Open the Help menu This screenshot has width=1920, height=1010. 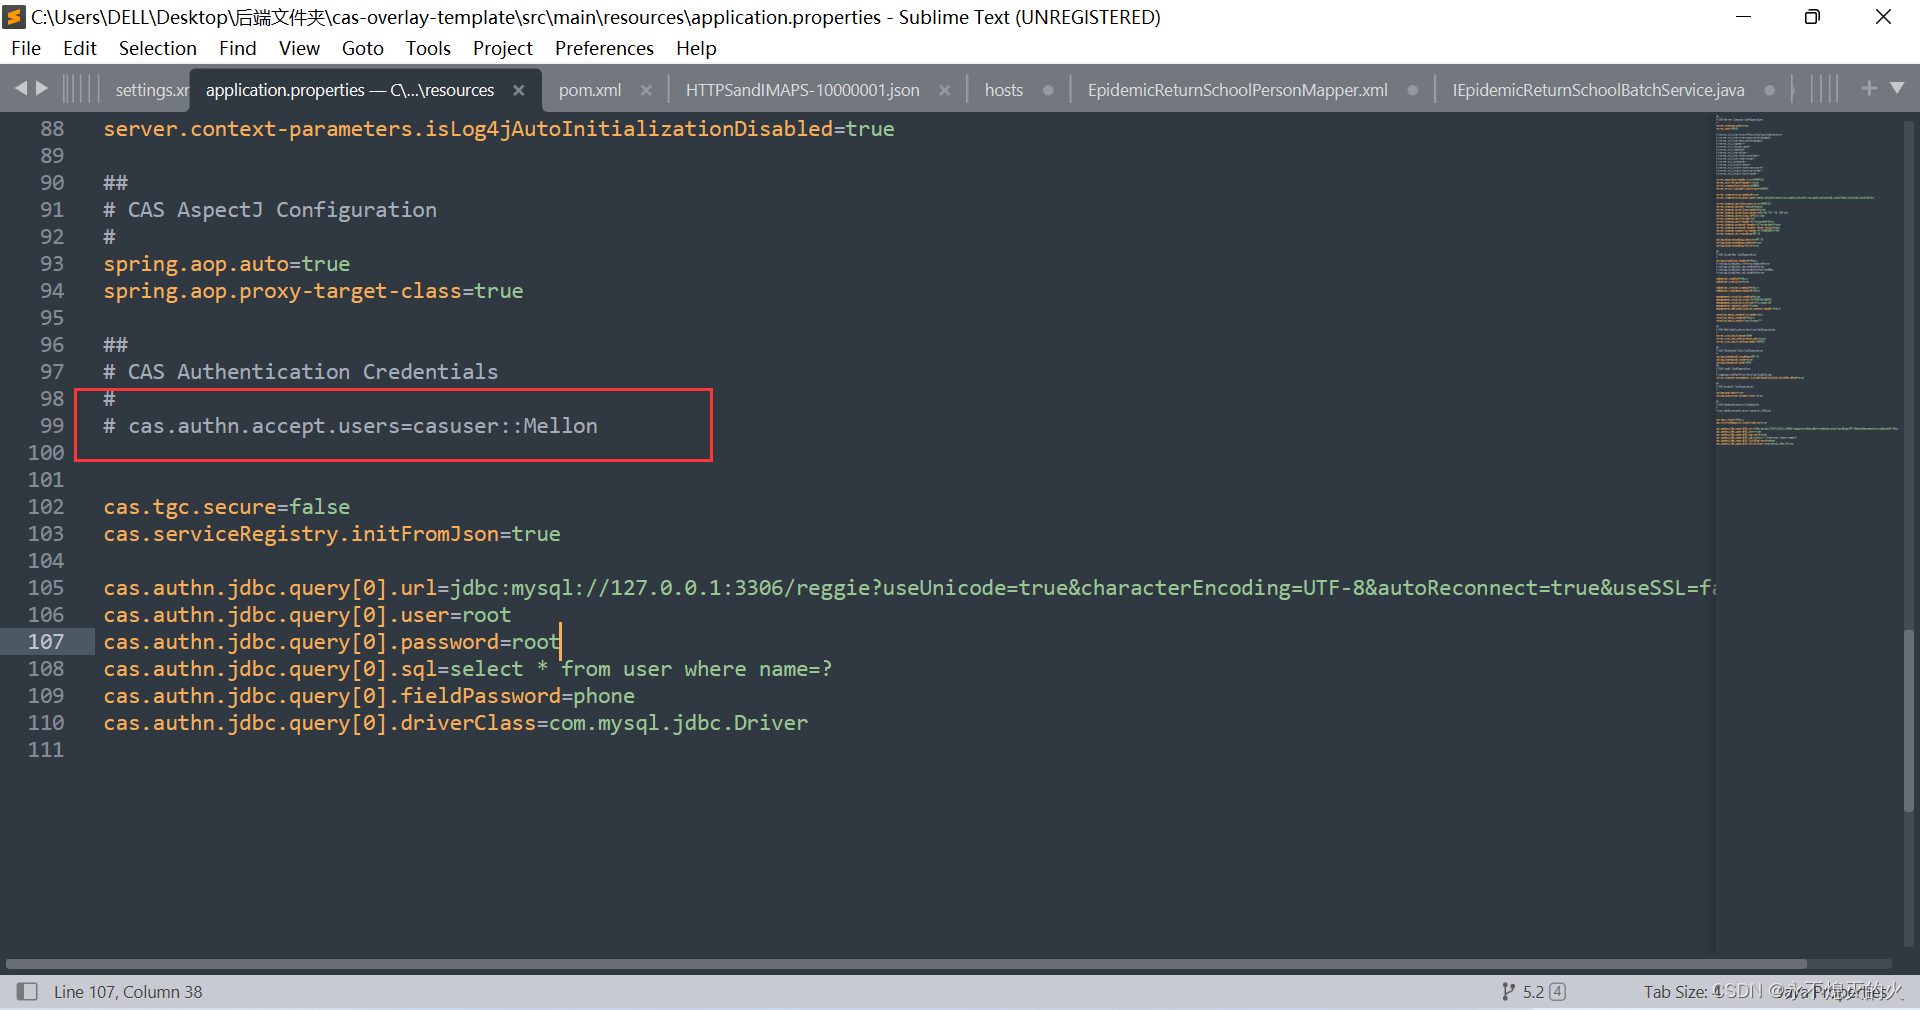[696, 48]
